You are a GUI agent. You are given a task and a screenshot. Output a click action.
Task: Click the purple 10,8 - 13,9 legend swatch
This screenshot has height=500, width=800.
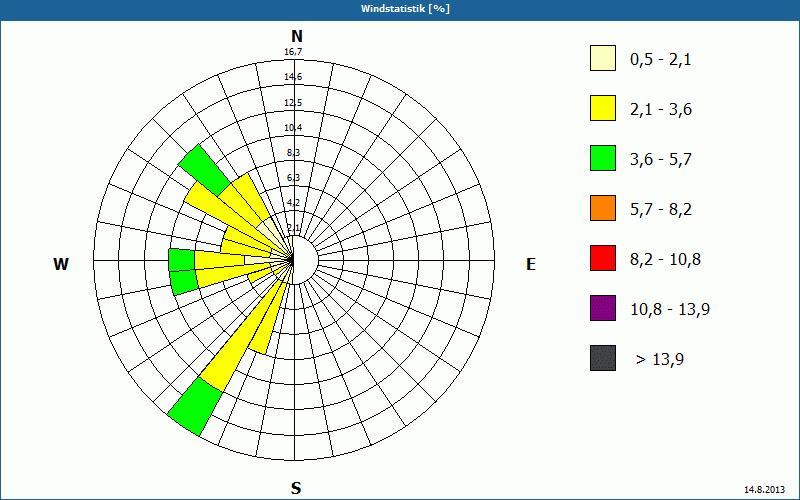(603, 308)
